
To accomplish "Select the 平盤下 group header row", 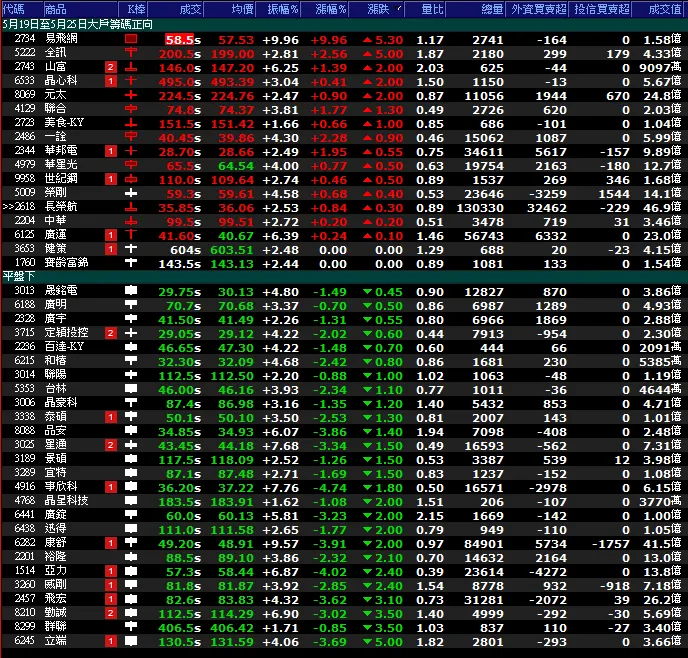I will click(x=344, y=276).
